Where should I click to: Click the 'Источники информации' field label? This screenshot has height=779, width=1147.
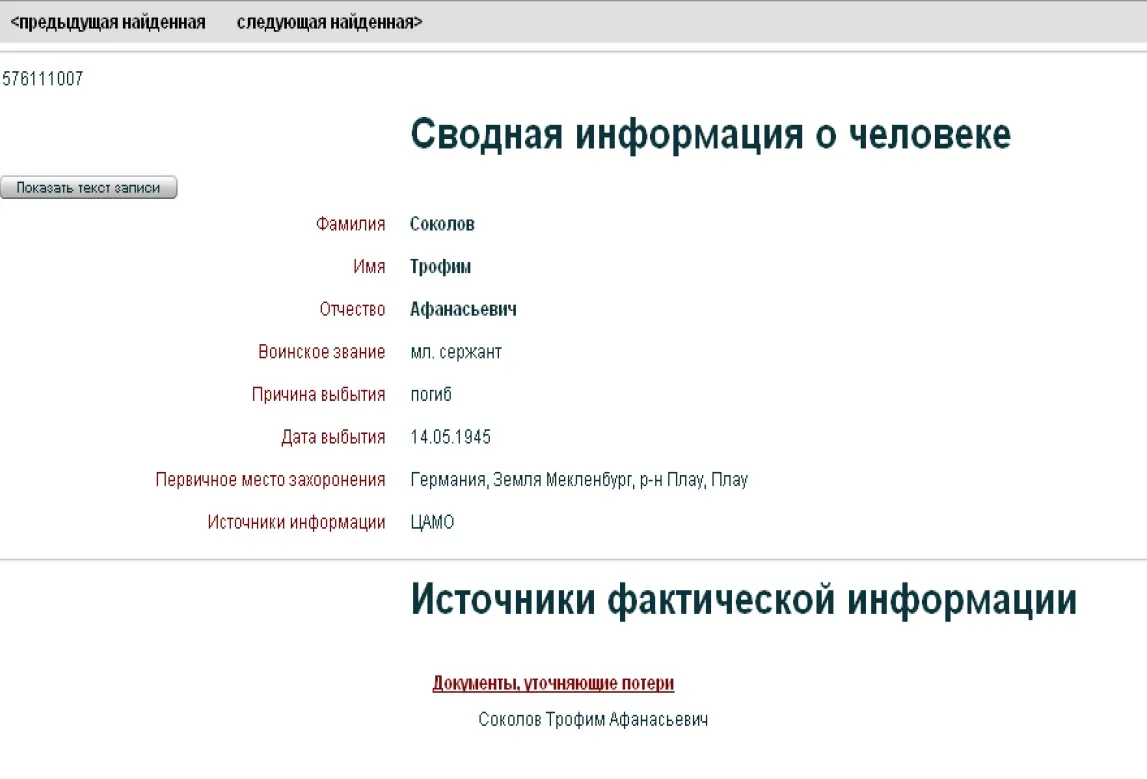click(296, 523)
